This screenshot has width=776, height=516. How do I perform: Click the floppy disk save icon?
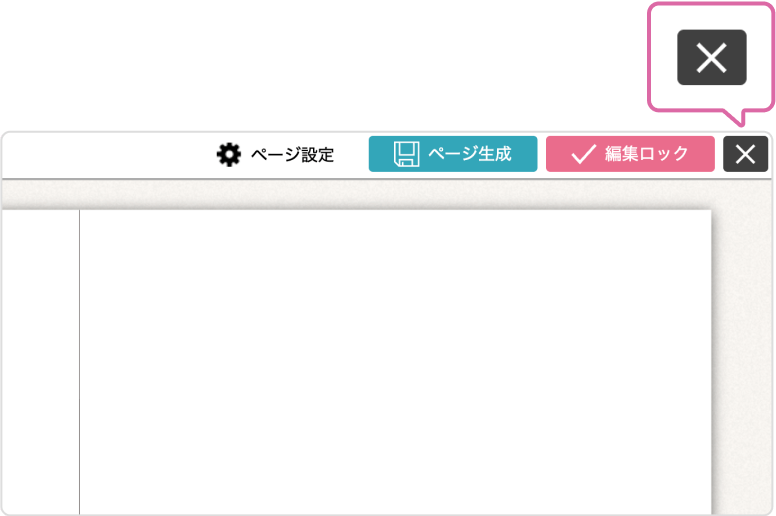406,154
